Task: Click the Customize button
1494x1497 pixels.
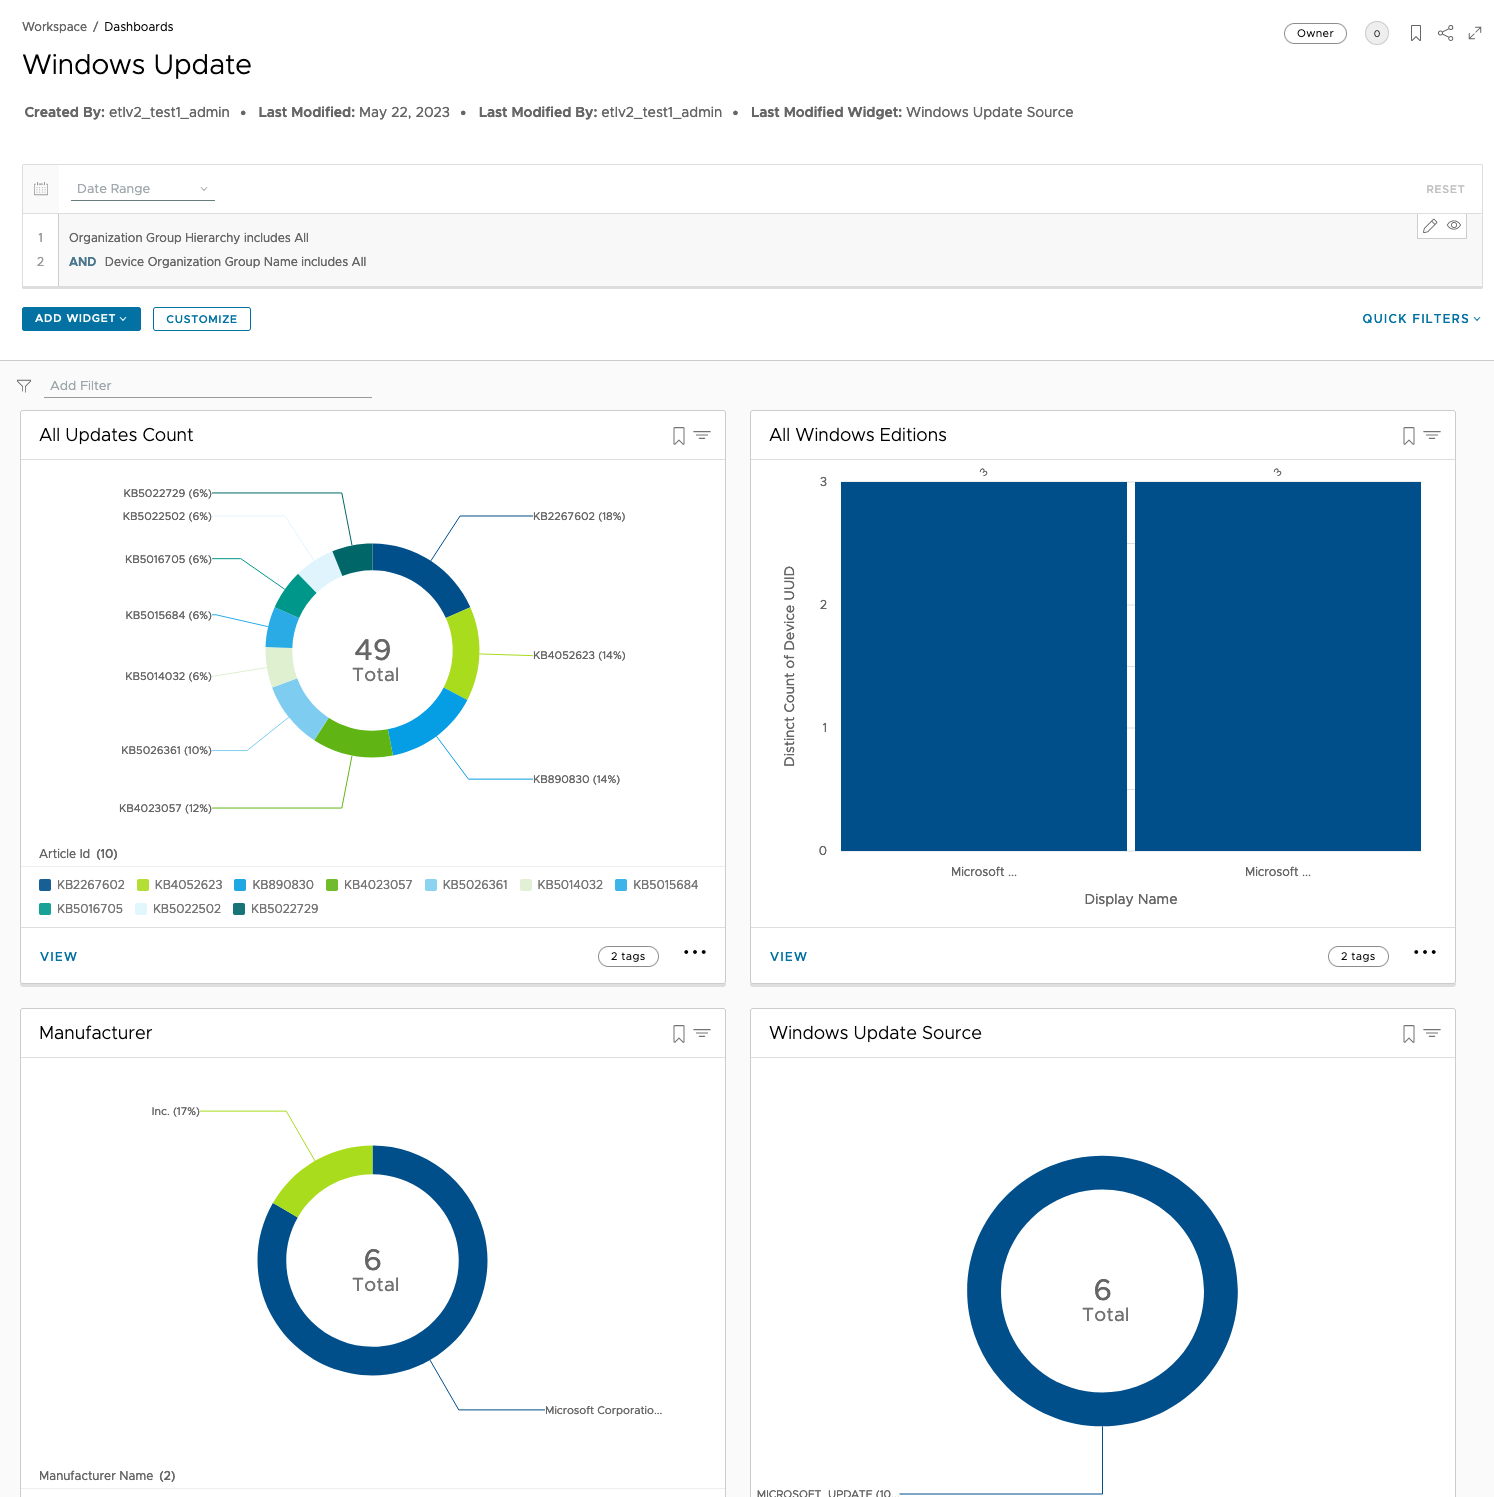Action: tap(201, 319)
